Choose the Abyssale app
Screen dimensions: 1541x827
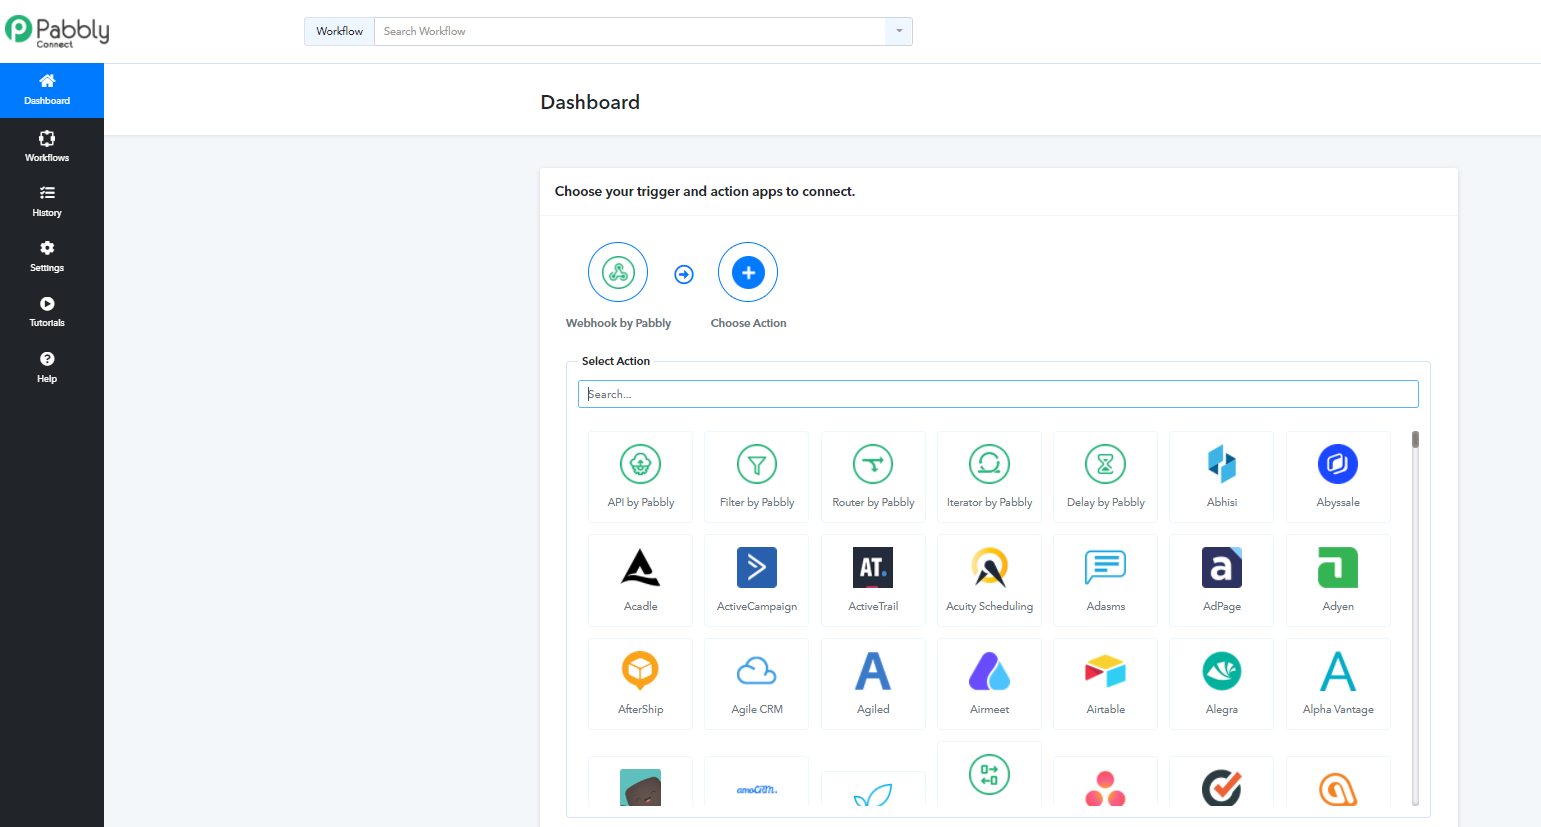point(1338,477)
